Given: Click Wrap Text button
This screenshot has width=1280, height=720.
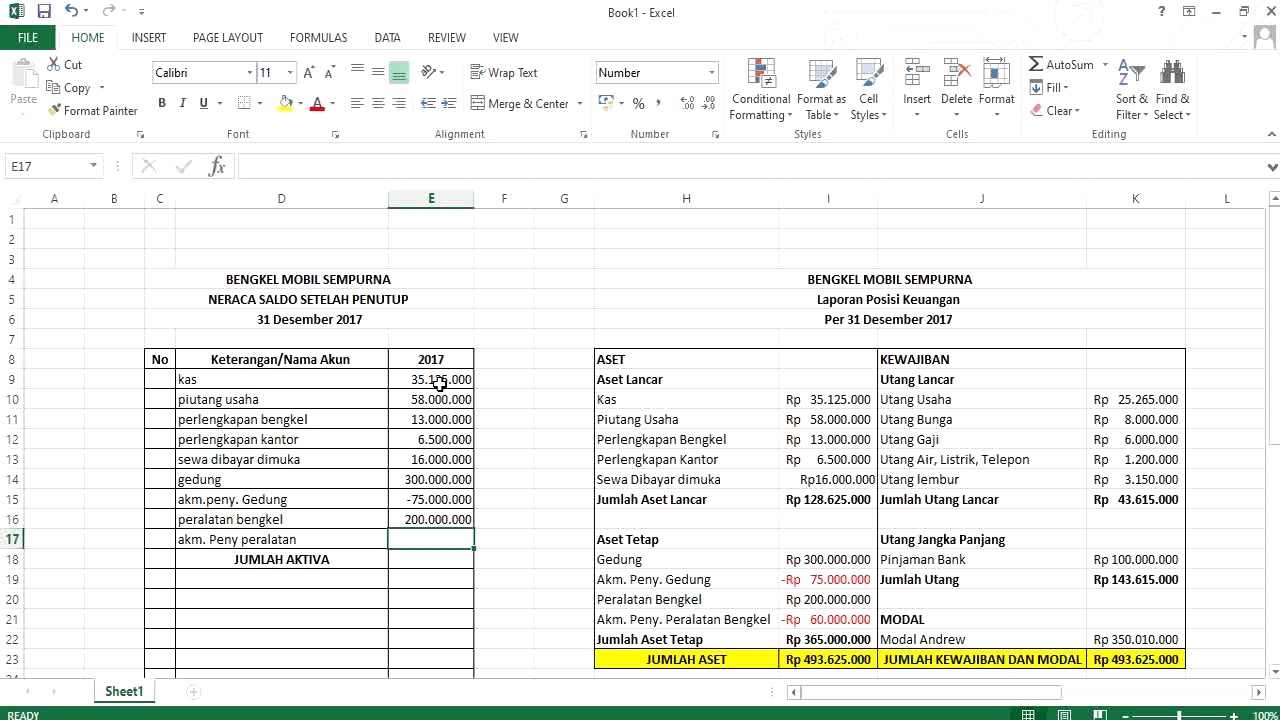Looking at the screenshot, I should click(x=504, y=72).
